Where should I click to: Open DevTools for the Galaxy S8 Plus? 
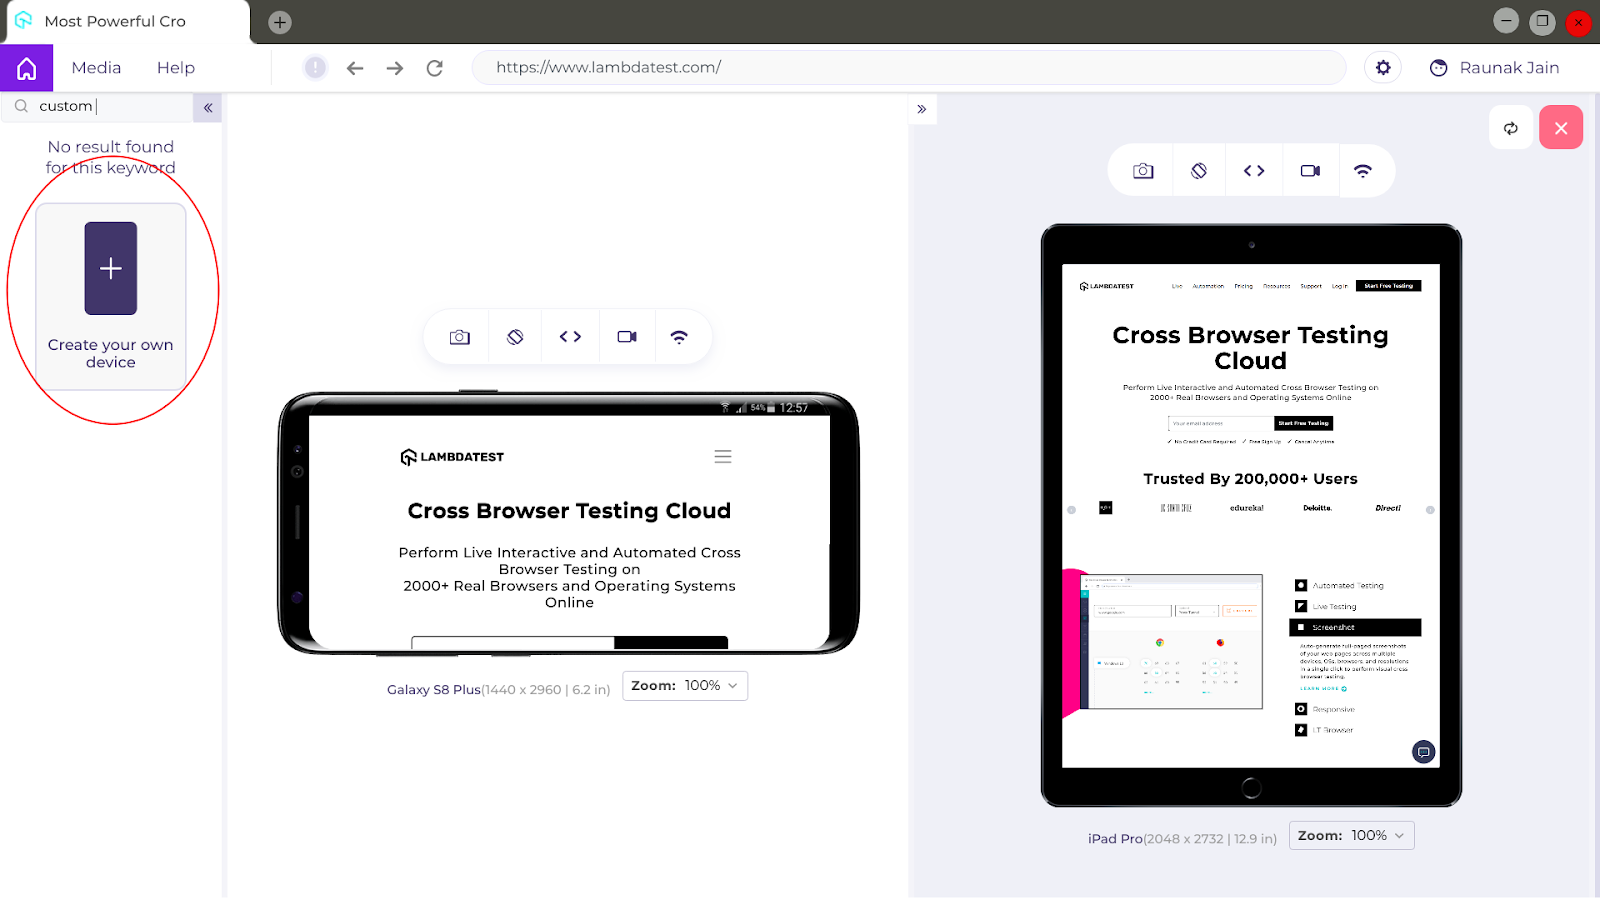(570, 337)
